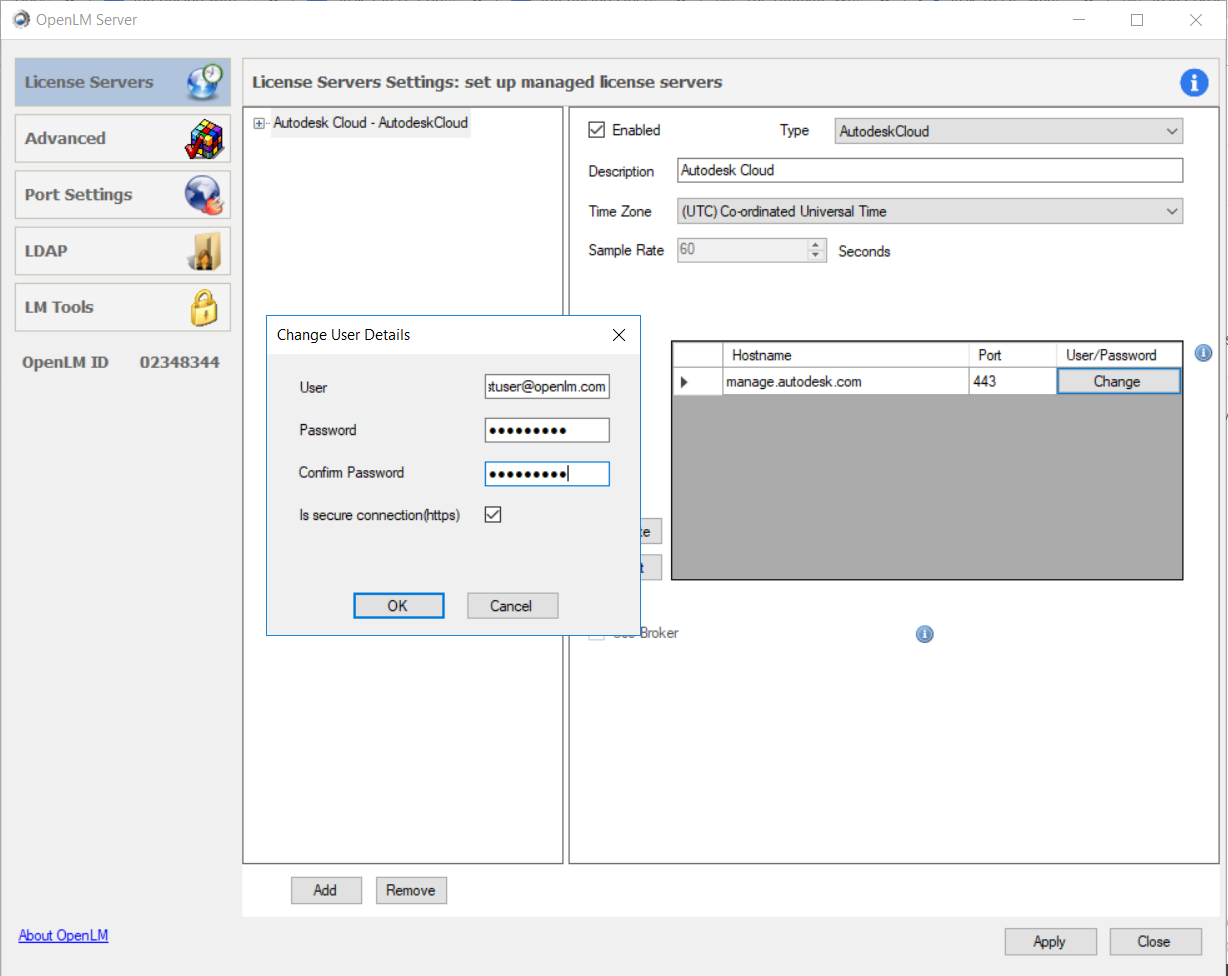The height and width of the screenshot is (976, 1228).
Task: Follow the About OpenLM link
Action: (63, 935)
